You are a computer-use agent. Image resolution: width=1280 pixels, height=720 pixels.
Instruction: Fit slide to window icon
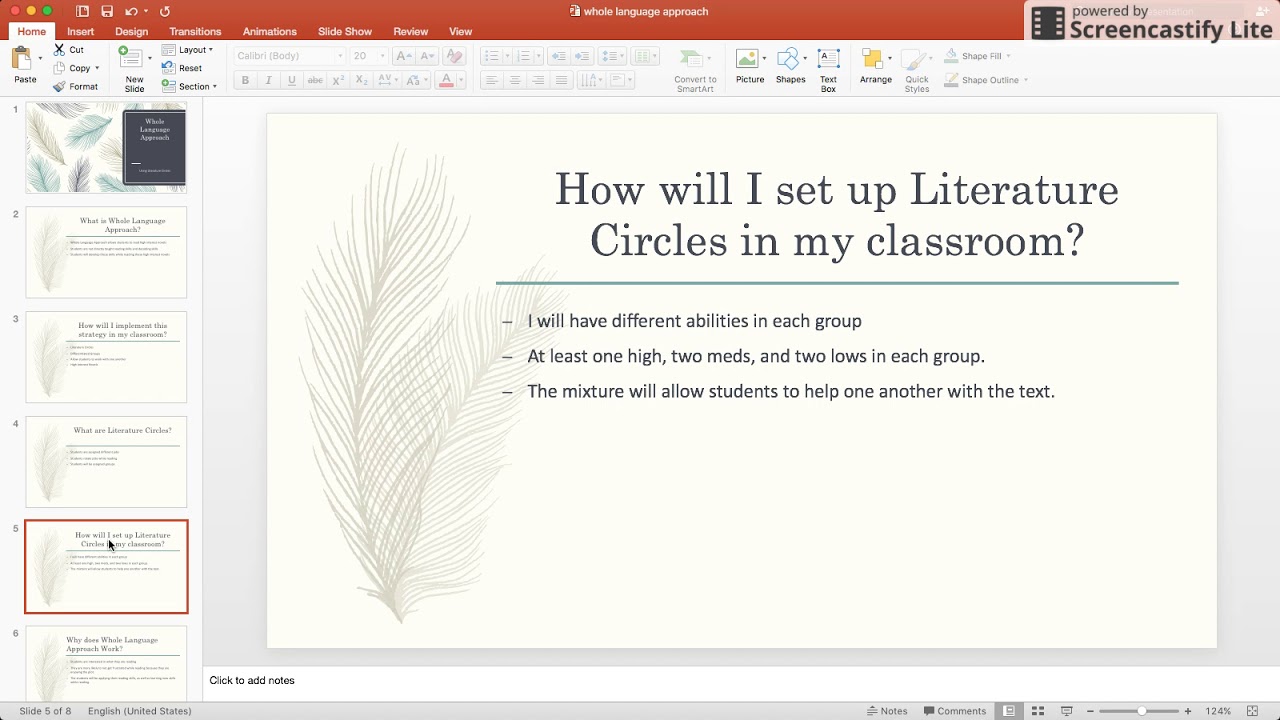(1252, 711)
